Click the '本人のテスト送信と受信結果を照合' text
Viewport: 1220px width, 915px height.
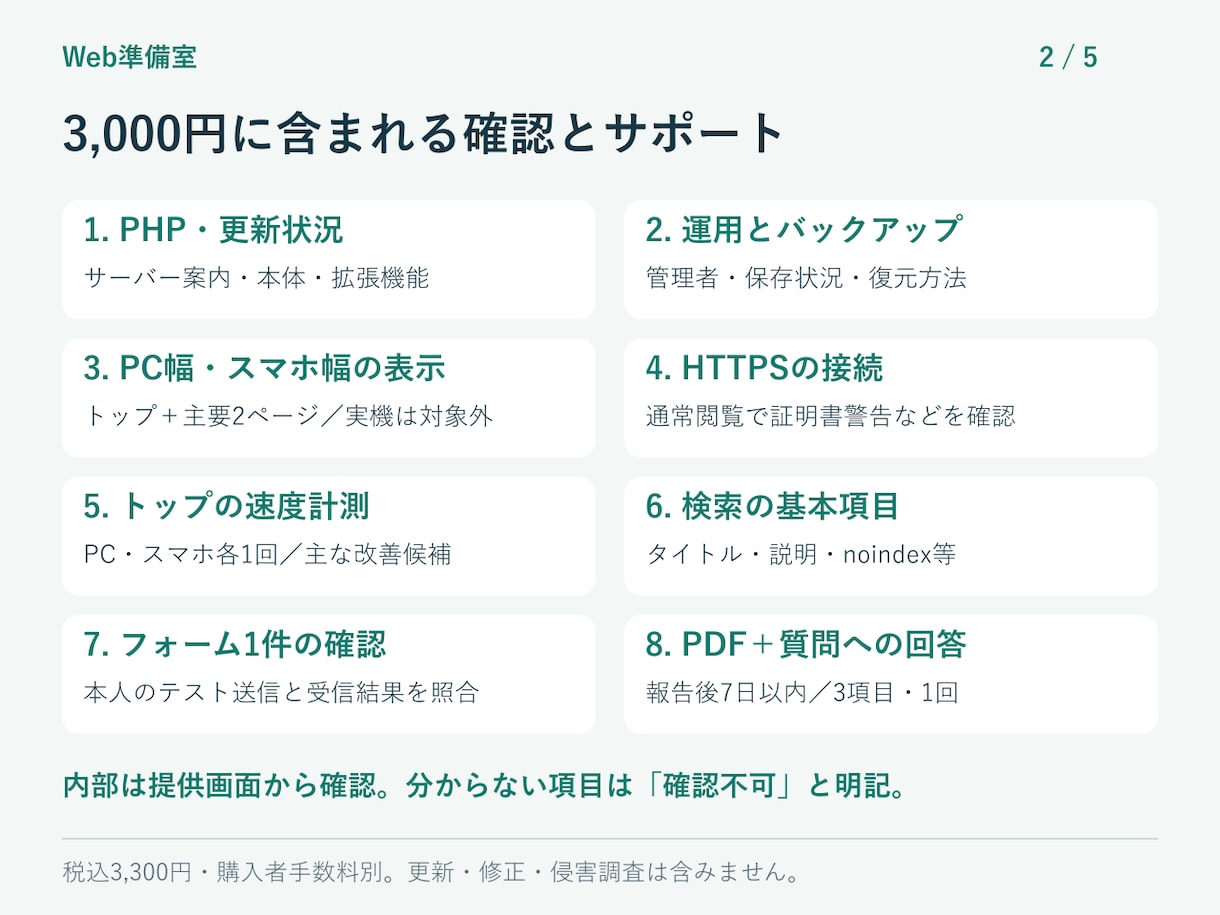[x=281, y=692]
